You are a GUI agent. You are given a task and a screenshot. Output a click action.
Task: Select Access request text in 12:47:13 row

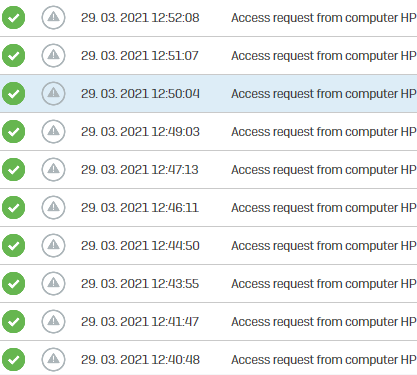tap(324, 170)
